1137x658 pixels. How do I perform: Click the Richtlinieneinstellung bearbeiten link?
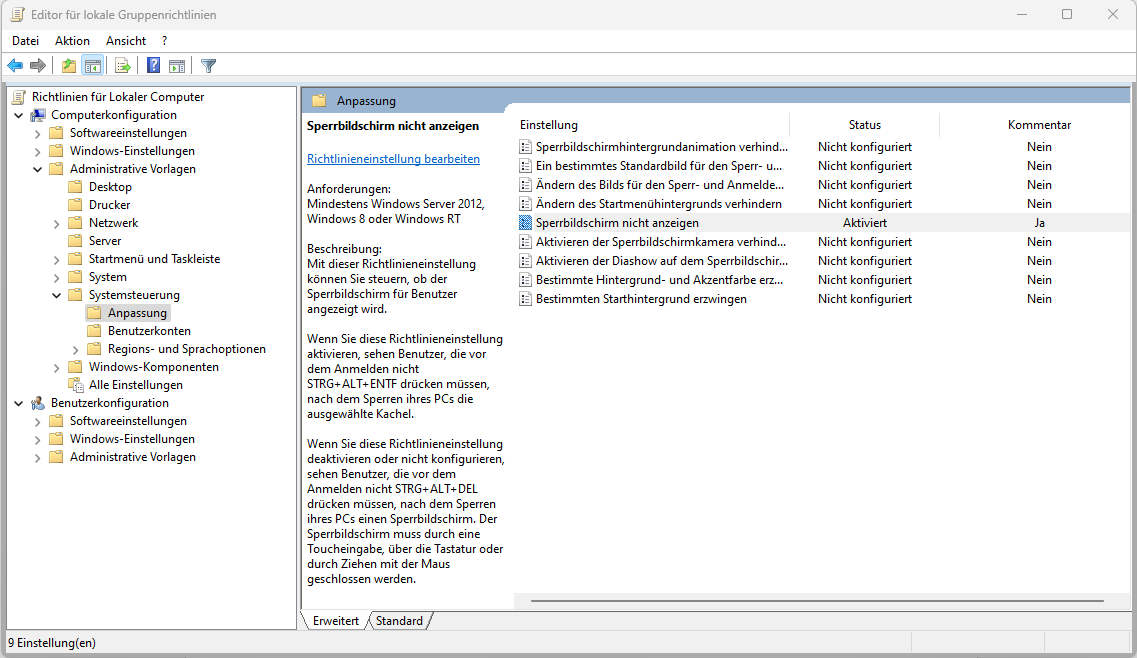(393, 159)
